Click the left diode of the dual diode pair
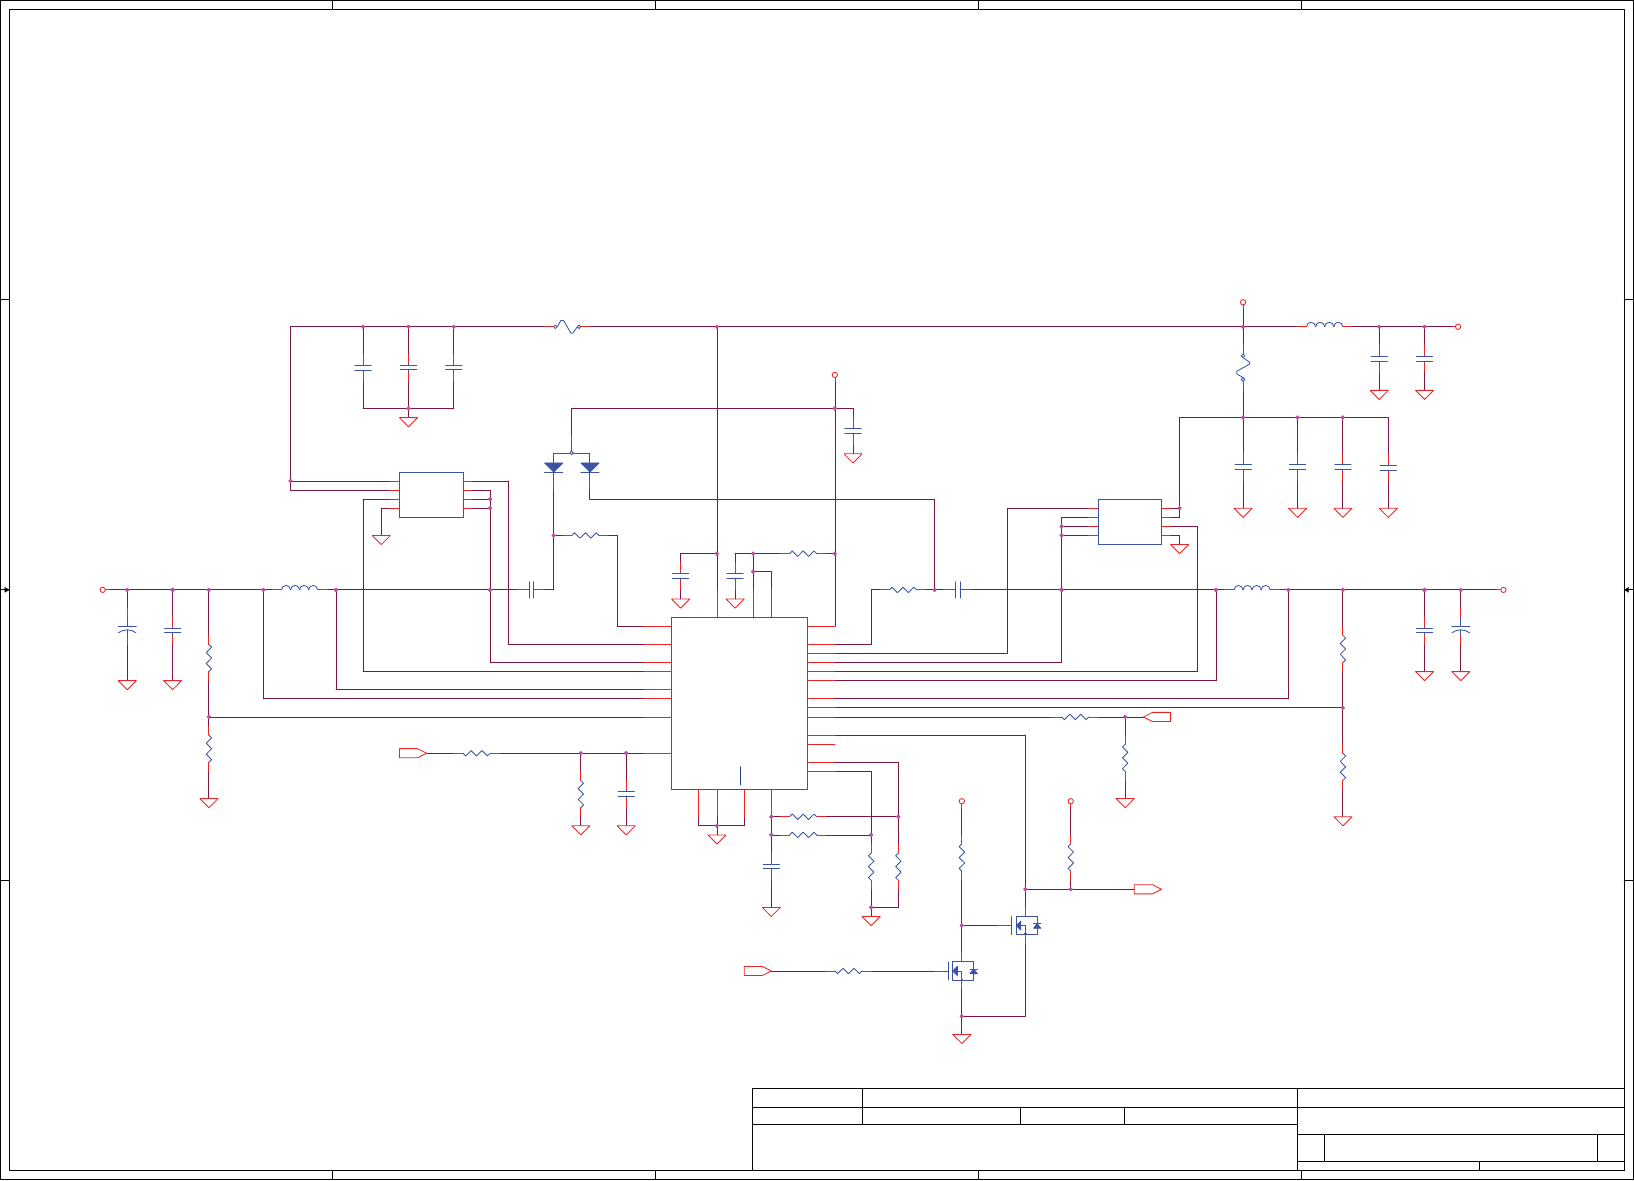Viewport: 1634px width, 1181px height. coord(553,467)
